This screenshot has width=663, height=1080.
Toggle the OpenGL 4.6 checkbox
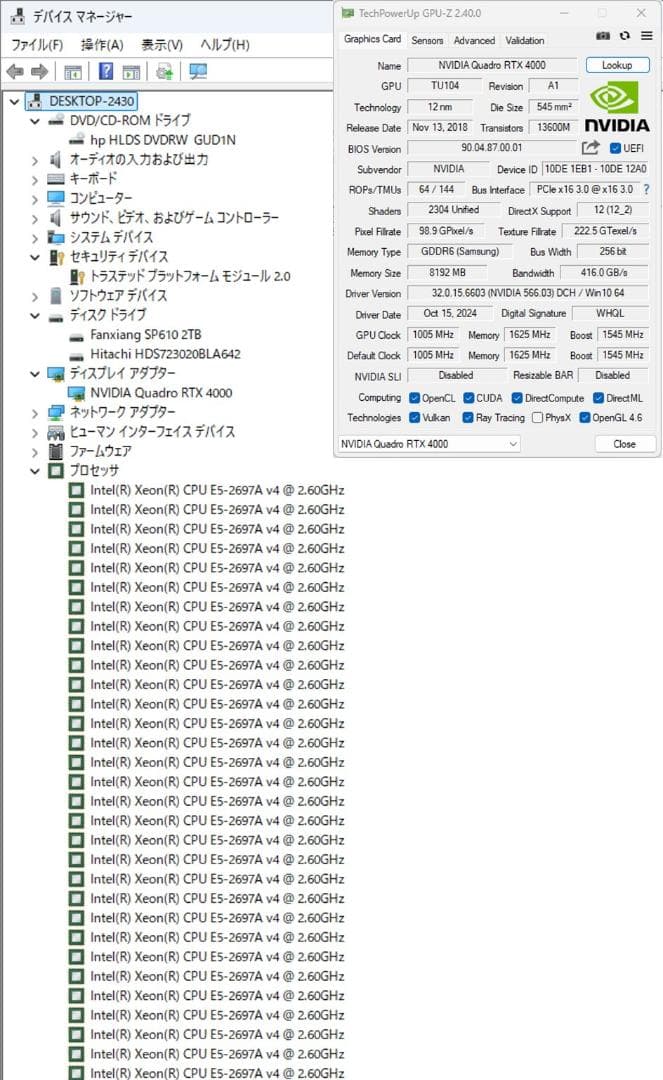pyautogui.click(x=585, y=417)
